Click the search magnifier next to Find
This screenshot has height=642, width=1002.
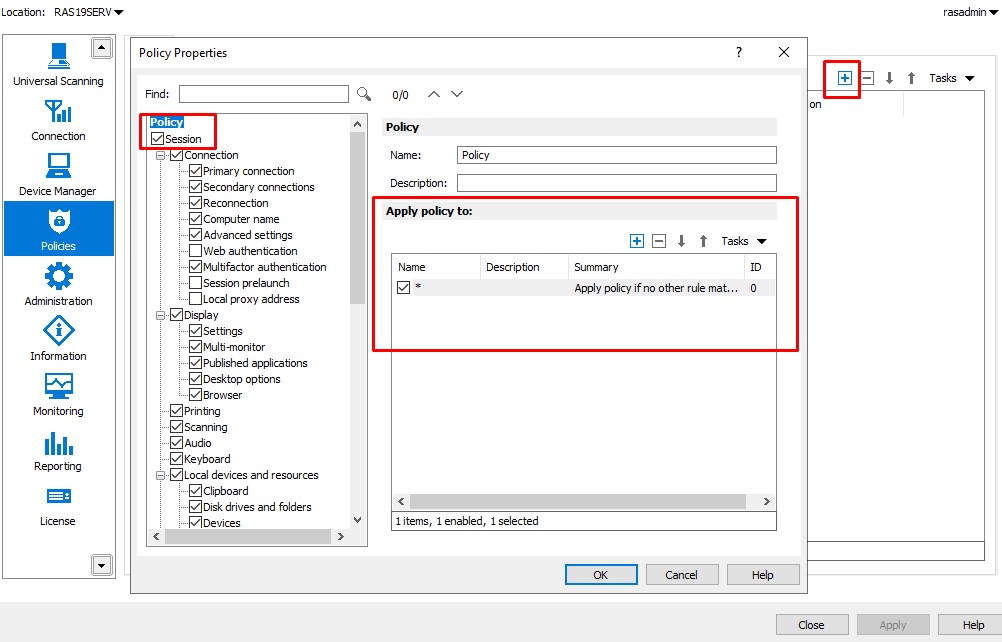[364, 94]
